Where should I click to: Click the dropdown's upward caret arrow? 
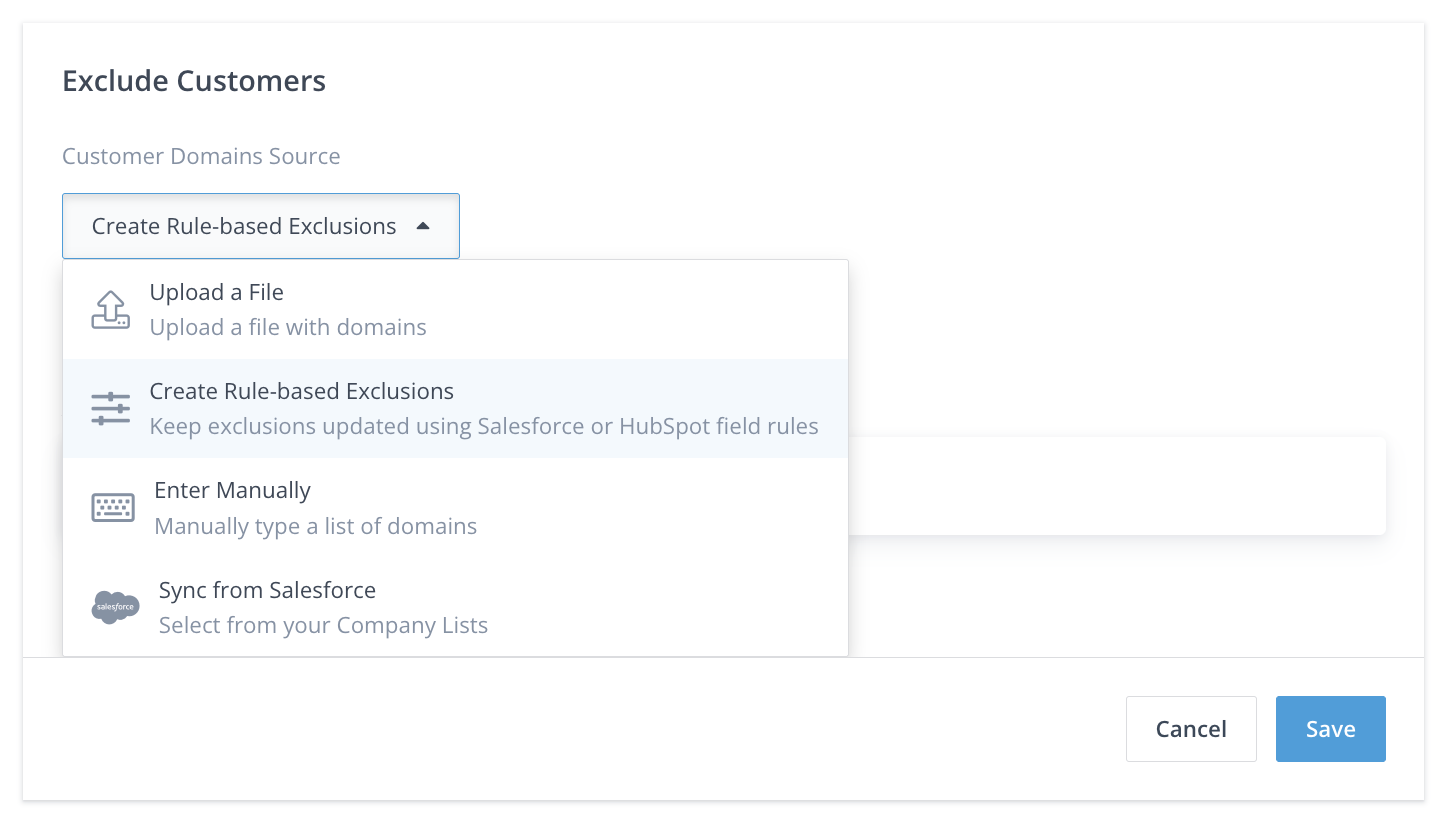click(423, 226)
